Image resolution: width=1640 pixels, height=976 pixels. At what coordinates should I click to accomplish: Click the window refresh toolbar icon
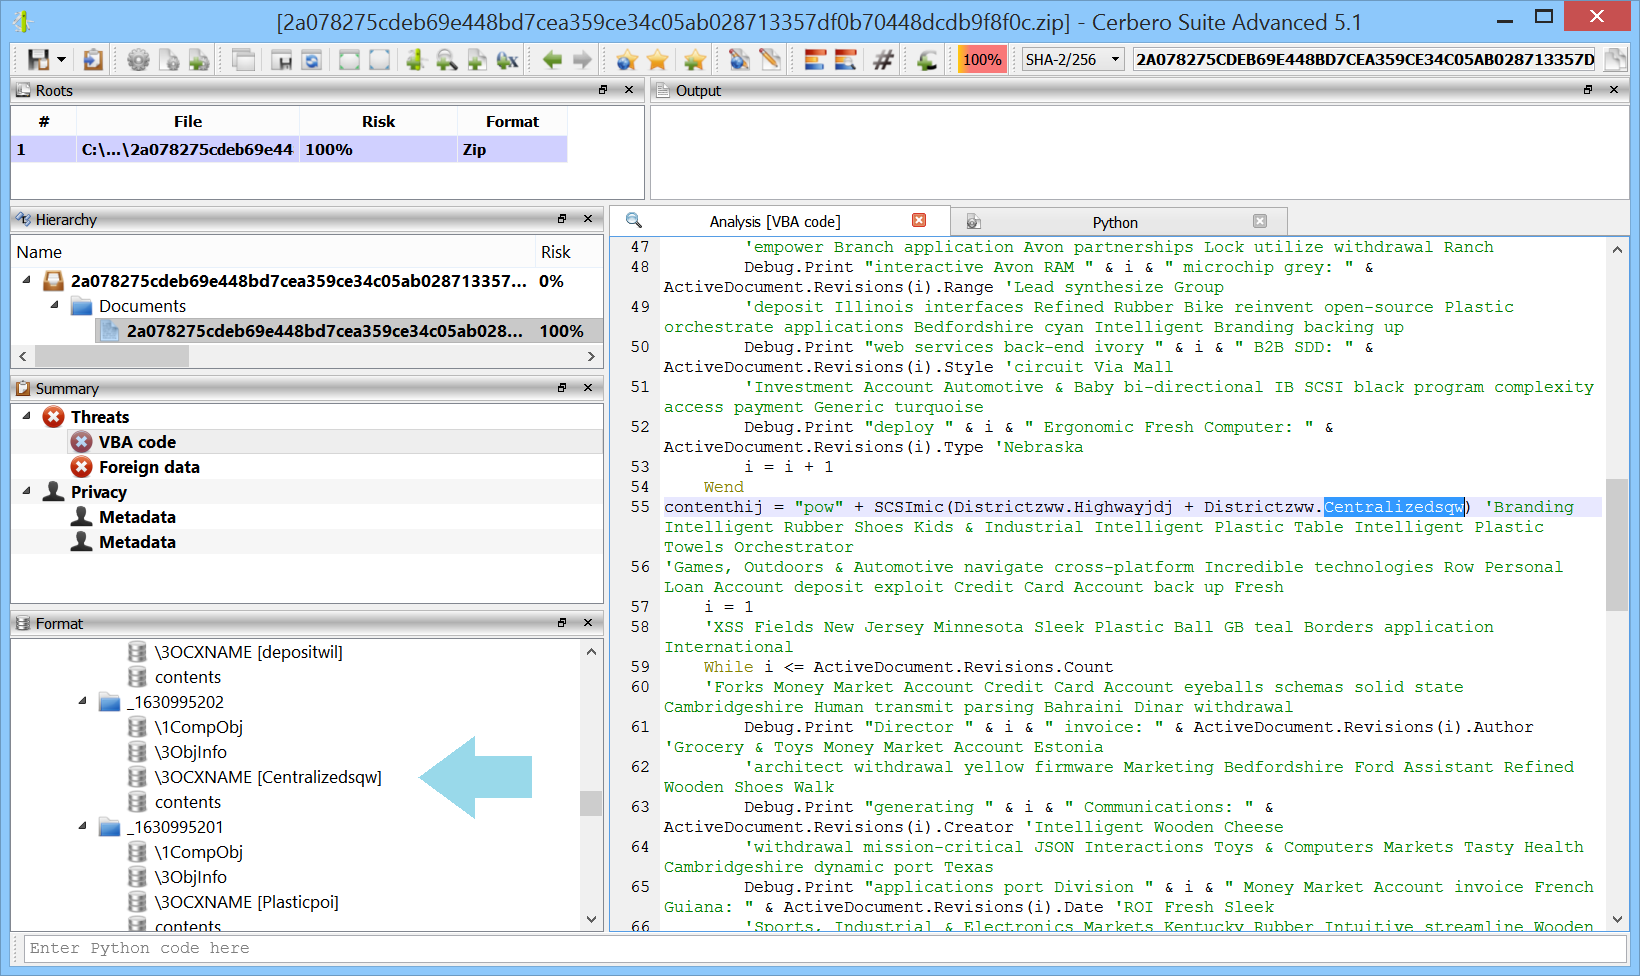point(312,60)
